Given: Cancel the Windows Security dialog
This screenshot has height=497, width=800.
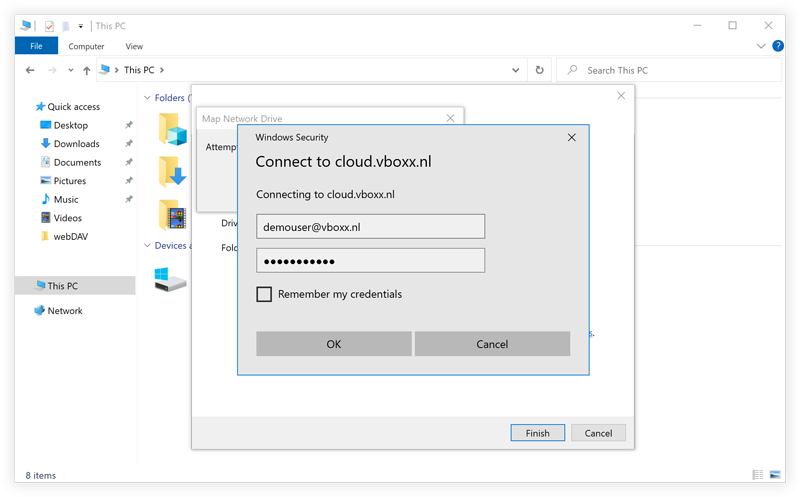Looking at the screenshot, I should pos(492,344).
